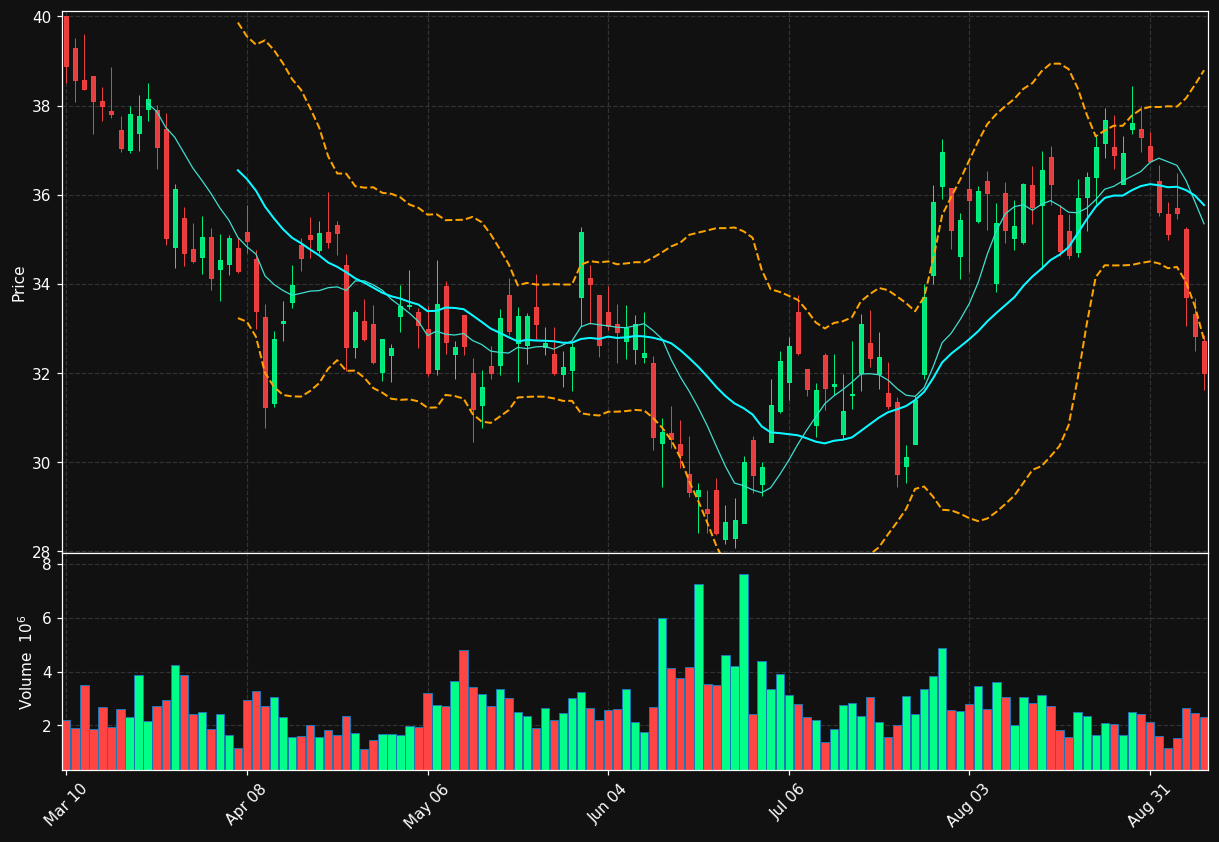Click volume tick label 8
Screen dimensions: 1219x842
coord(46,564)
